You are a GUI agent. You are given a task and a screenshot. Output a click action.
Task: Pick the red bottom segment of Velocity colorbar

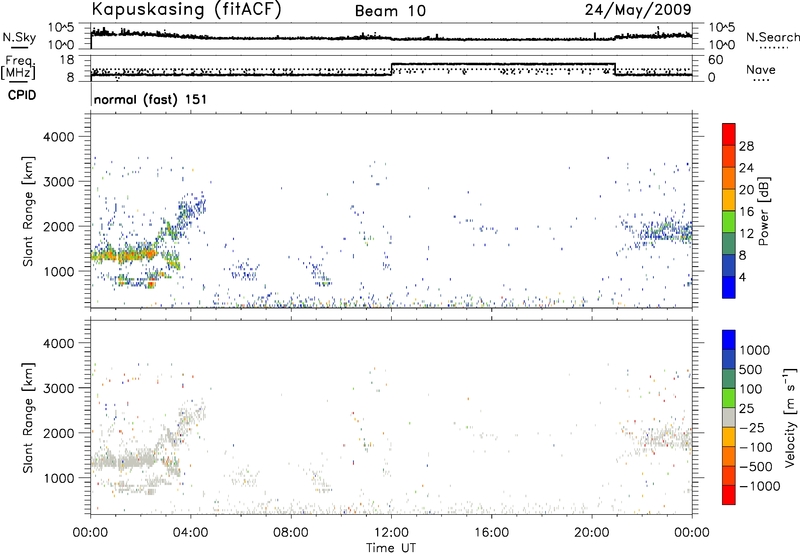point(729,495)
